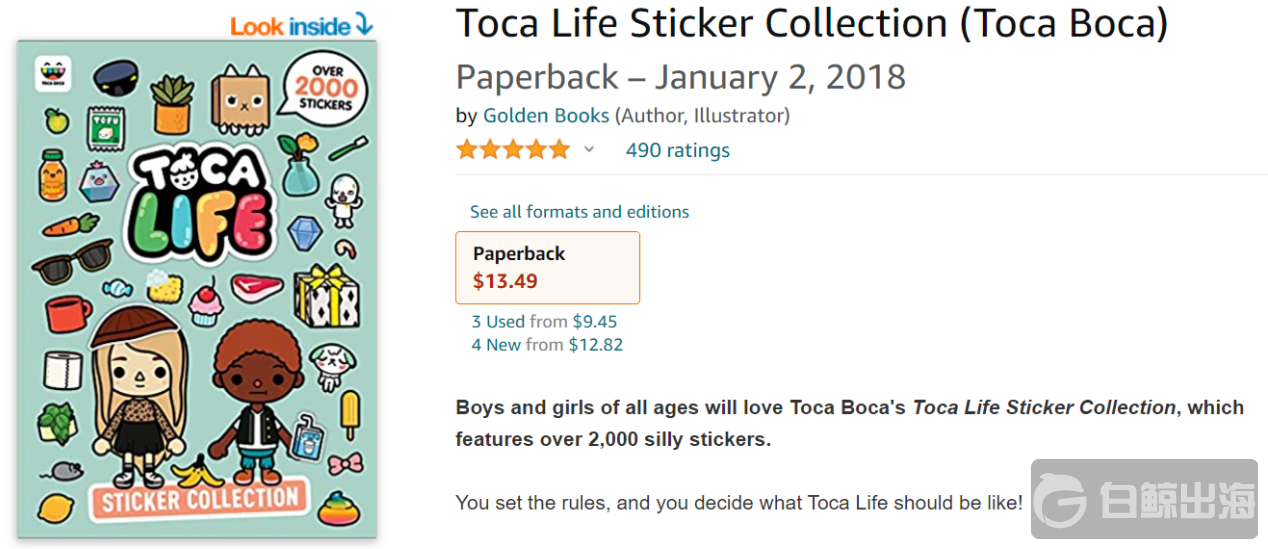Click the book title heading text
This screenshot has height=549, width=1268.
coord(811,24)
